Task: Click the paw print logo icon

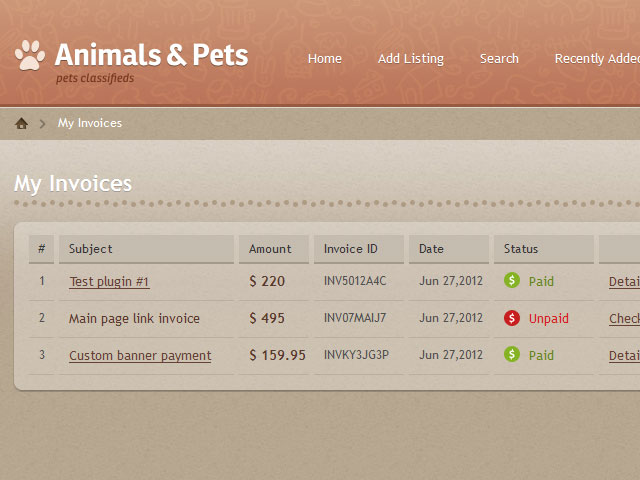Action: (30, 55)
